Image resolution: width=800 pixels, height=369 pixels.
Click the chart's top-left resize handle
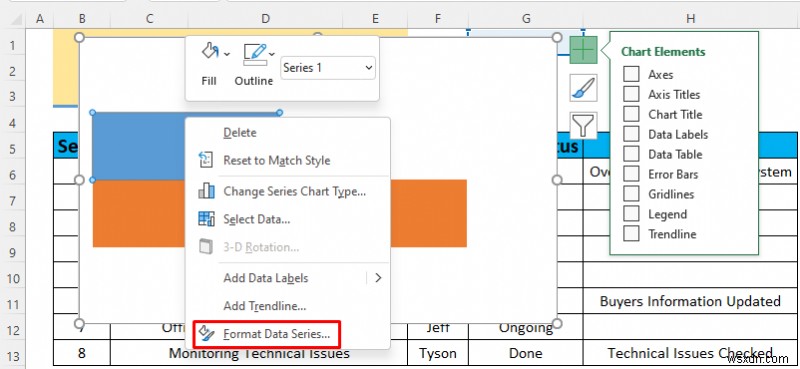[x=79, y=37]
